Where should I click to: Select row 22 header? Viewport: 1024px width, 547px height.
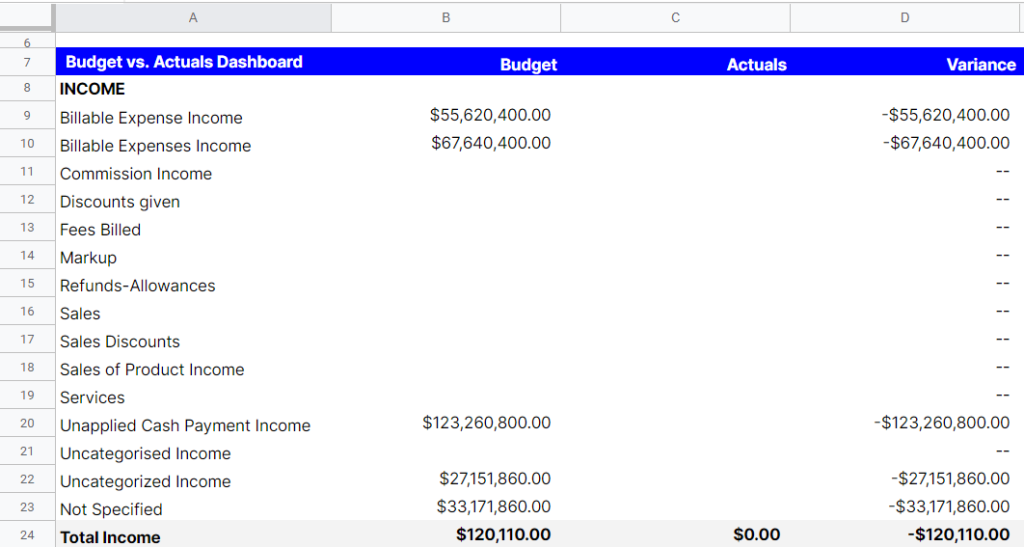[x=27, y=480]
